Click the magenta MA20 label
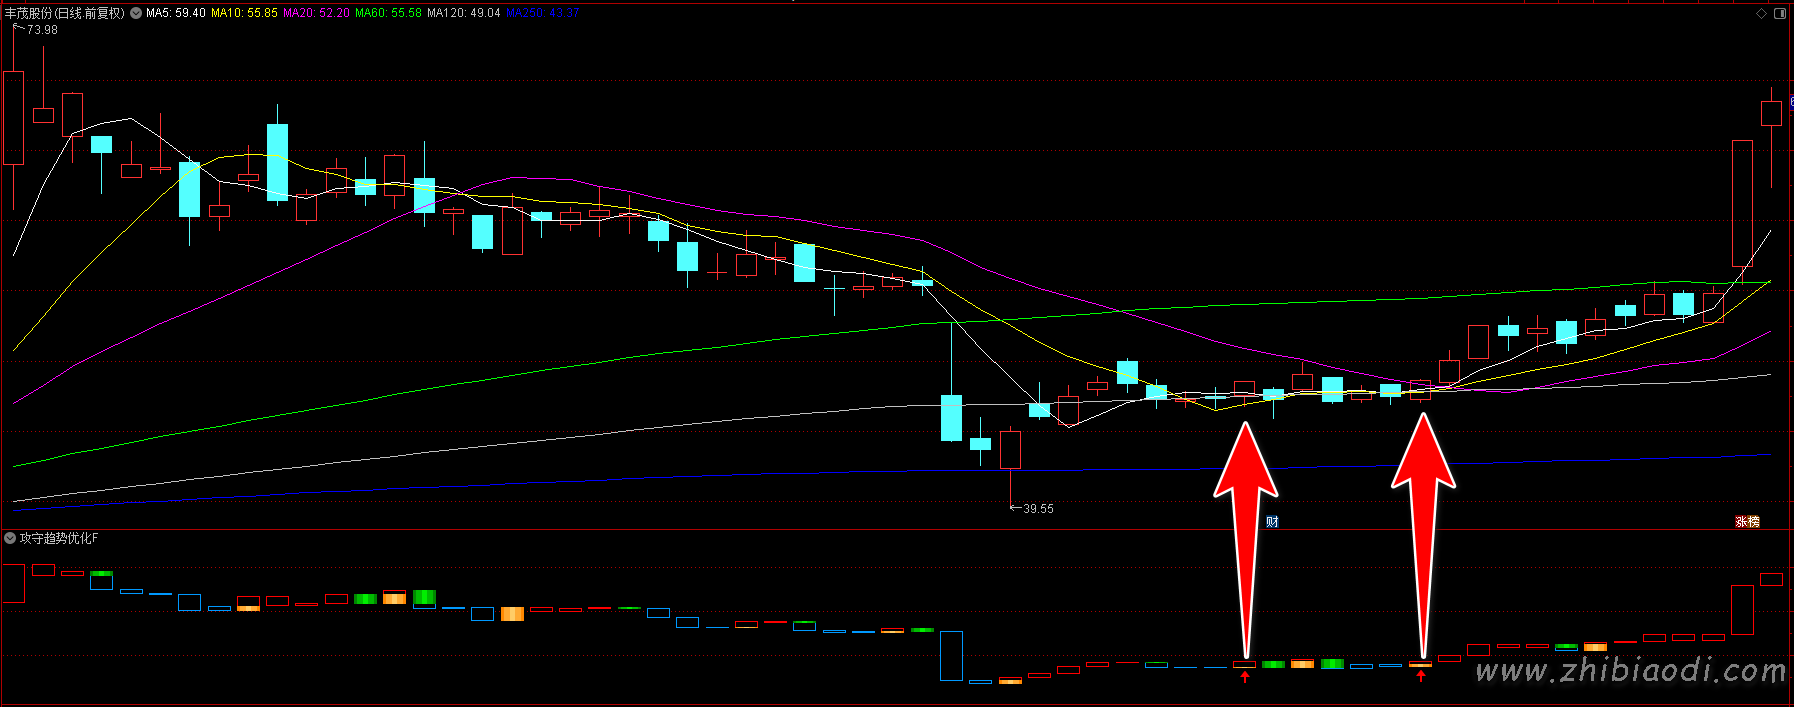This screenshot has width=1794, height=707. (x=316, y=13)
